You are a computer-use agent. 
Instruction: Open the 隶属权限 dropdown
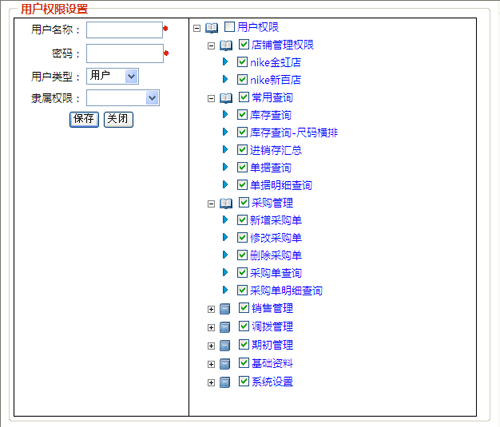(x=123, y=98)
